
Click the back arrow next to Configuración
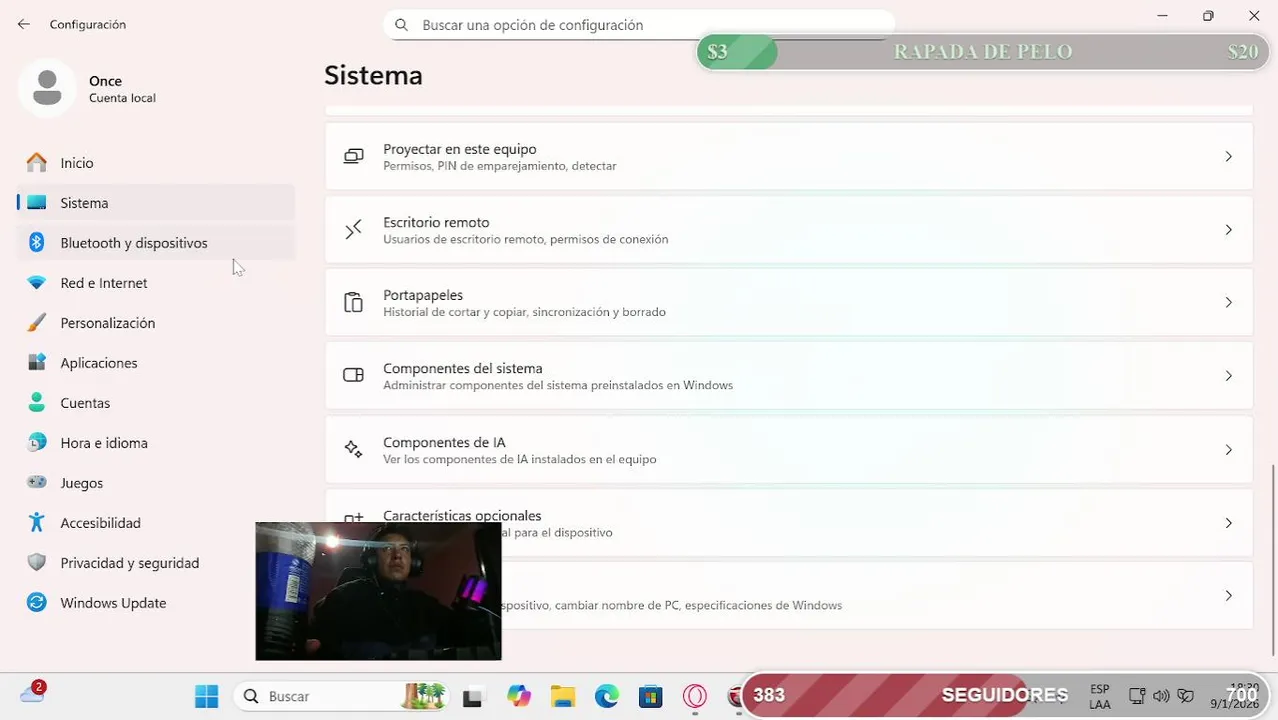[x=24, y=24]
